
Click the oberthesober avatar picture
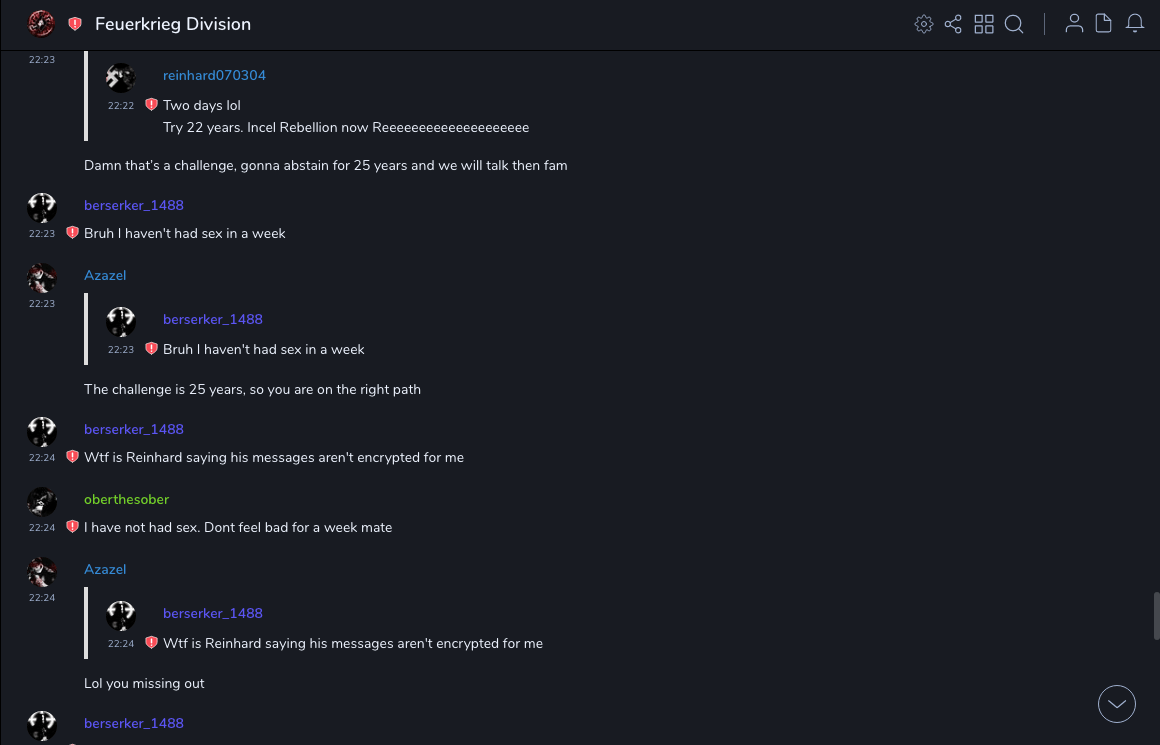tap(42, 502)
